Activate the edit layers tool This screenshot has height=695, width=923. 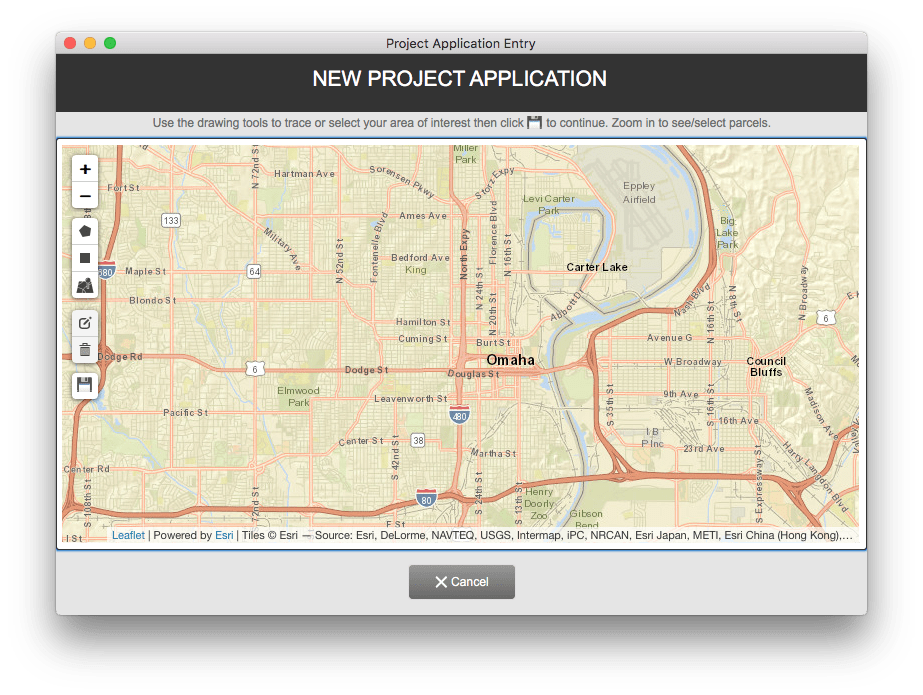85,323
